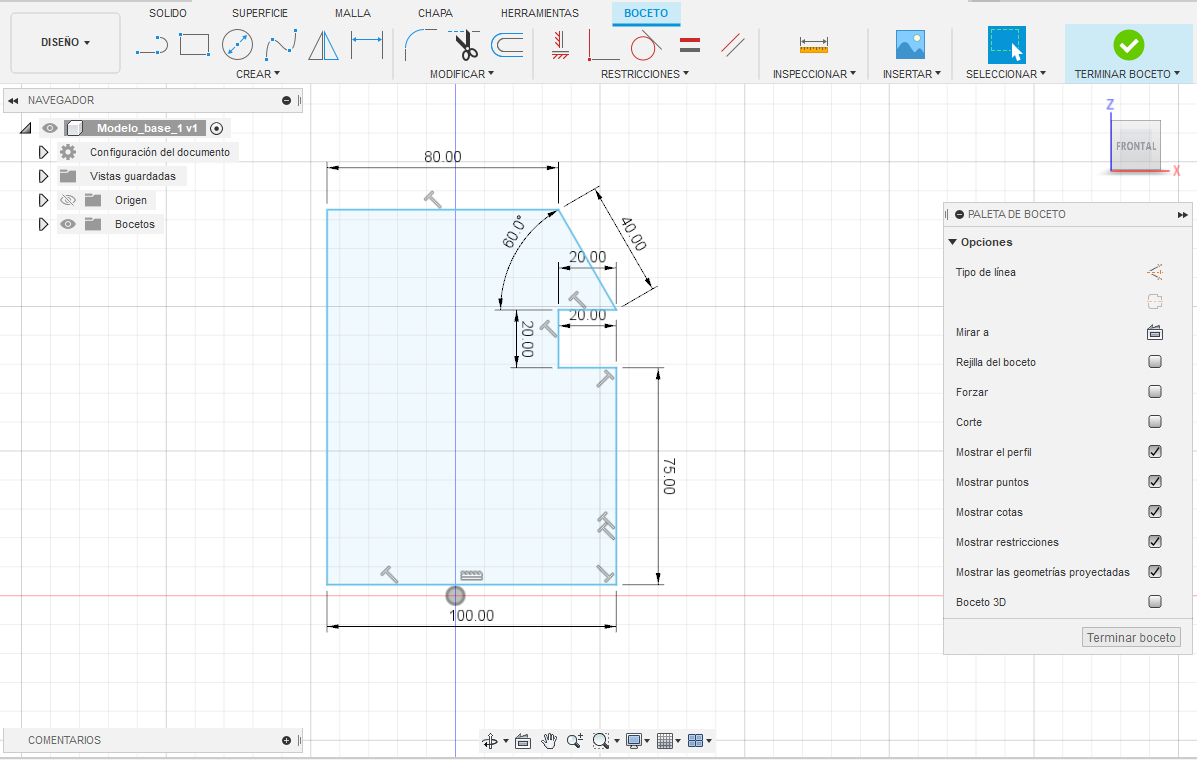Screen dimensions: 1197x760
Task: Add a comment with plus button
Action: [x=286, y=740]
